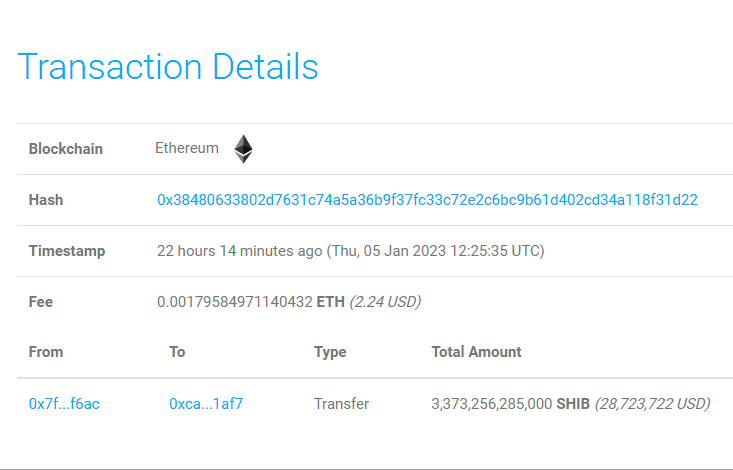Open the sender address 0x7f...f6ac
This screenshot has height=470, width=733.
[x=64, y=404]
